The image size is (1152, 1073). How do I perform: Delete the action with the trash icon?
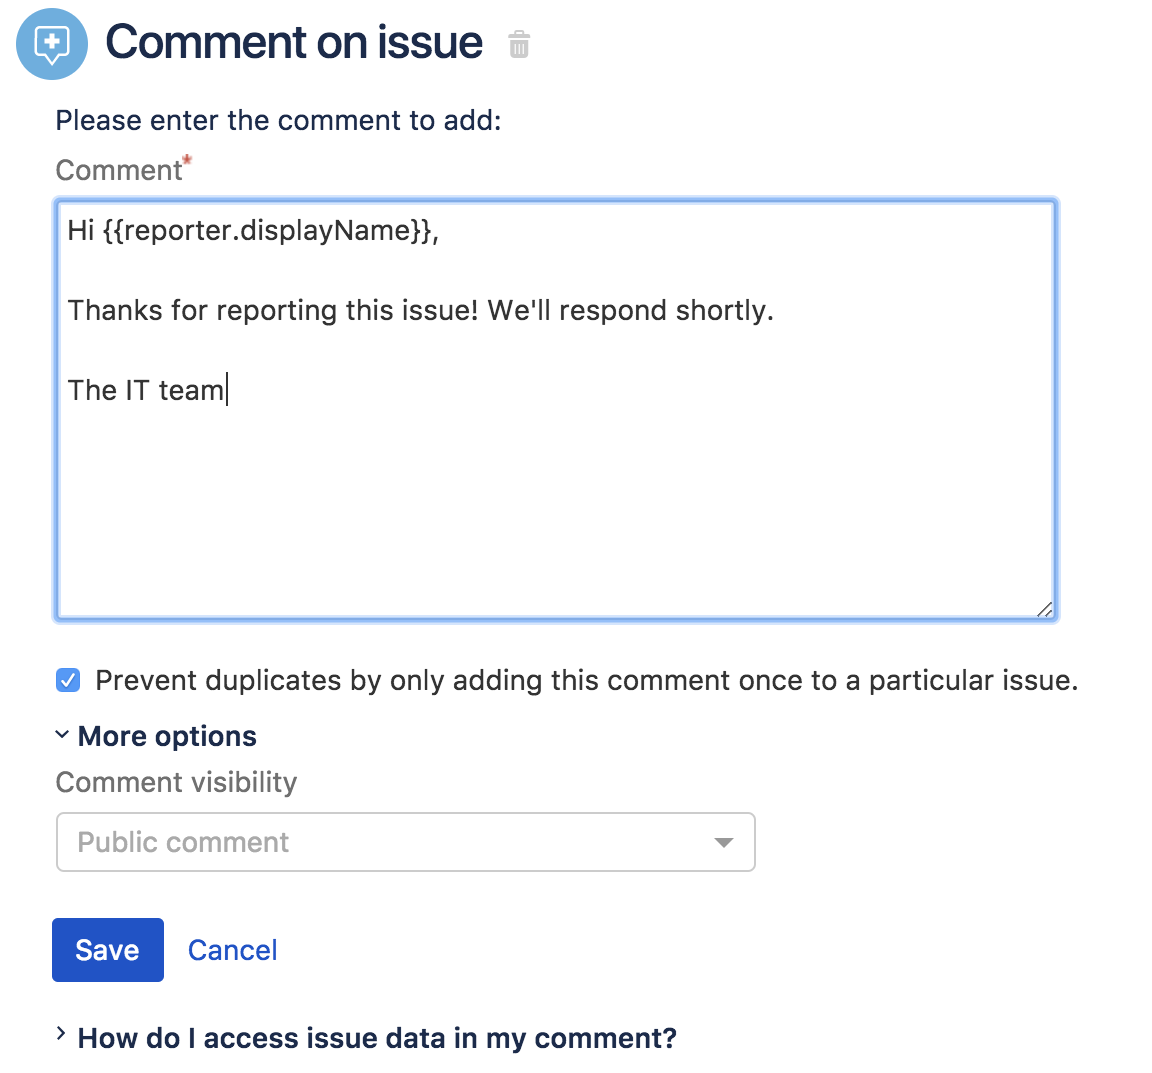[x=518, y=45]
